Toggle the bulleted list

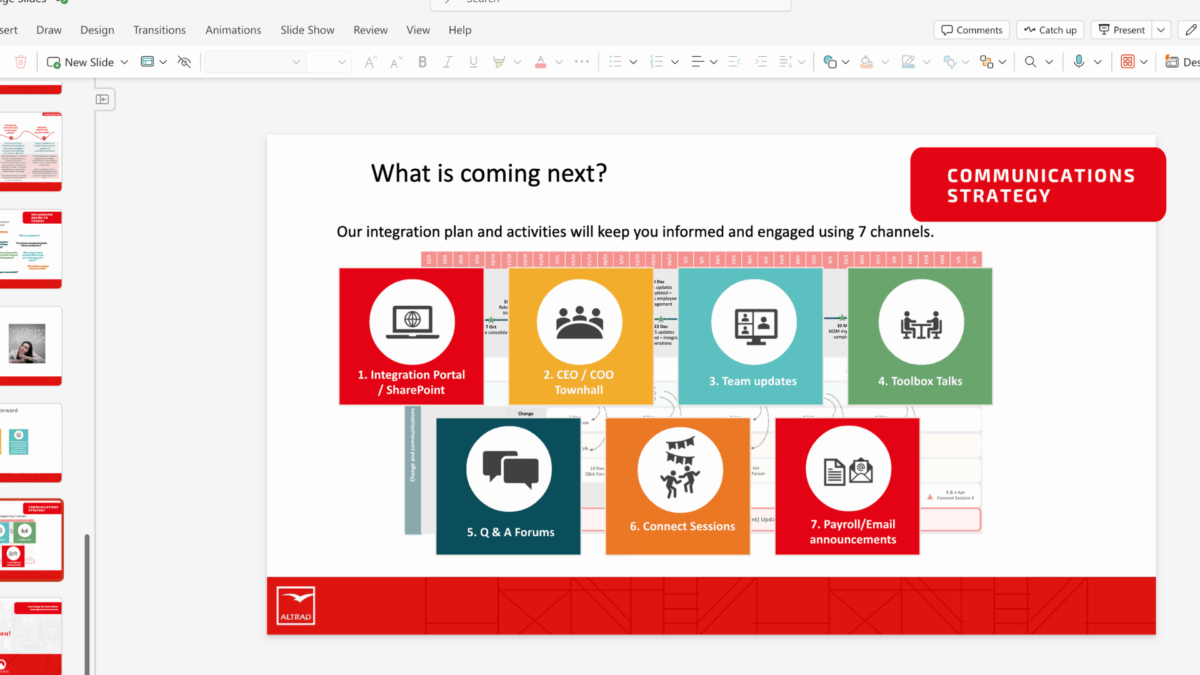point(616,62)
